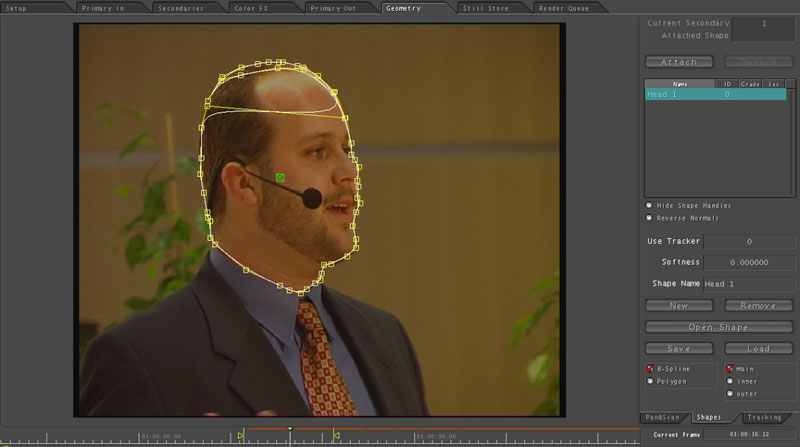
Task: Select Polygon shape type
Action: tap(650, 381)
